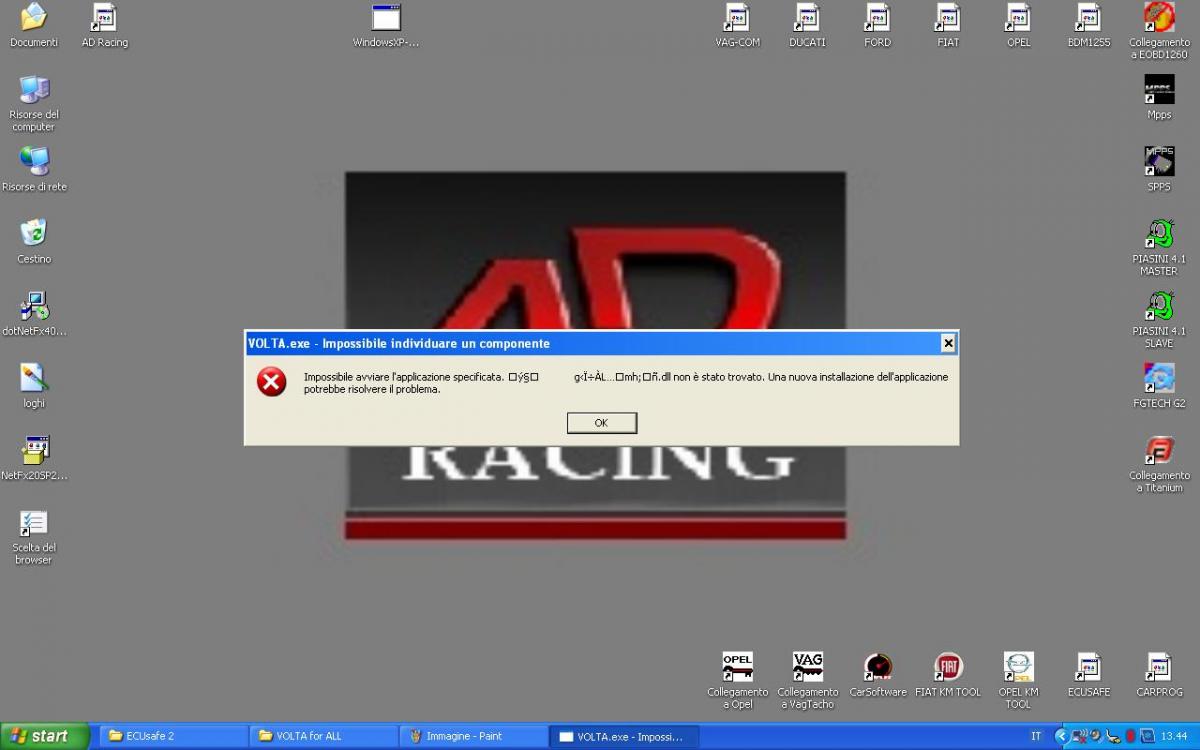Launch the VAG-COM shortcut
Image resolution: width=1200 pixels, height=750 pixels.
(x=738, y=25)
